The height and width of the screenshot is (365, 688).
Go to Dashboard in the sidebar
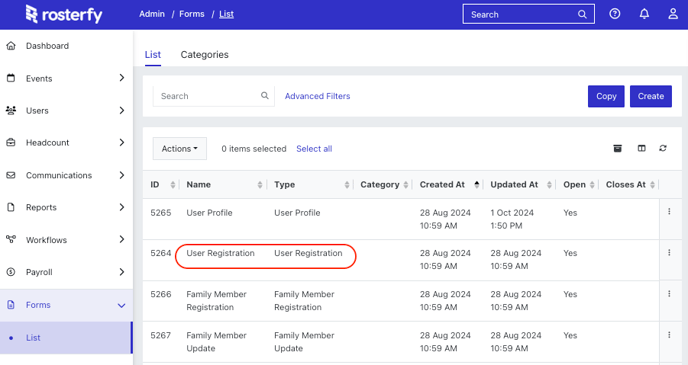tap(47, 46)
